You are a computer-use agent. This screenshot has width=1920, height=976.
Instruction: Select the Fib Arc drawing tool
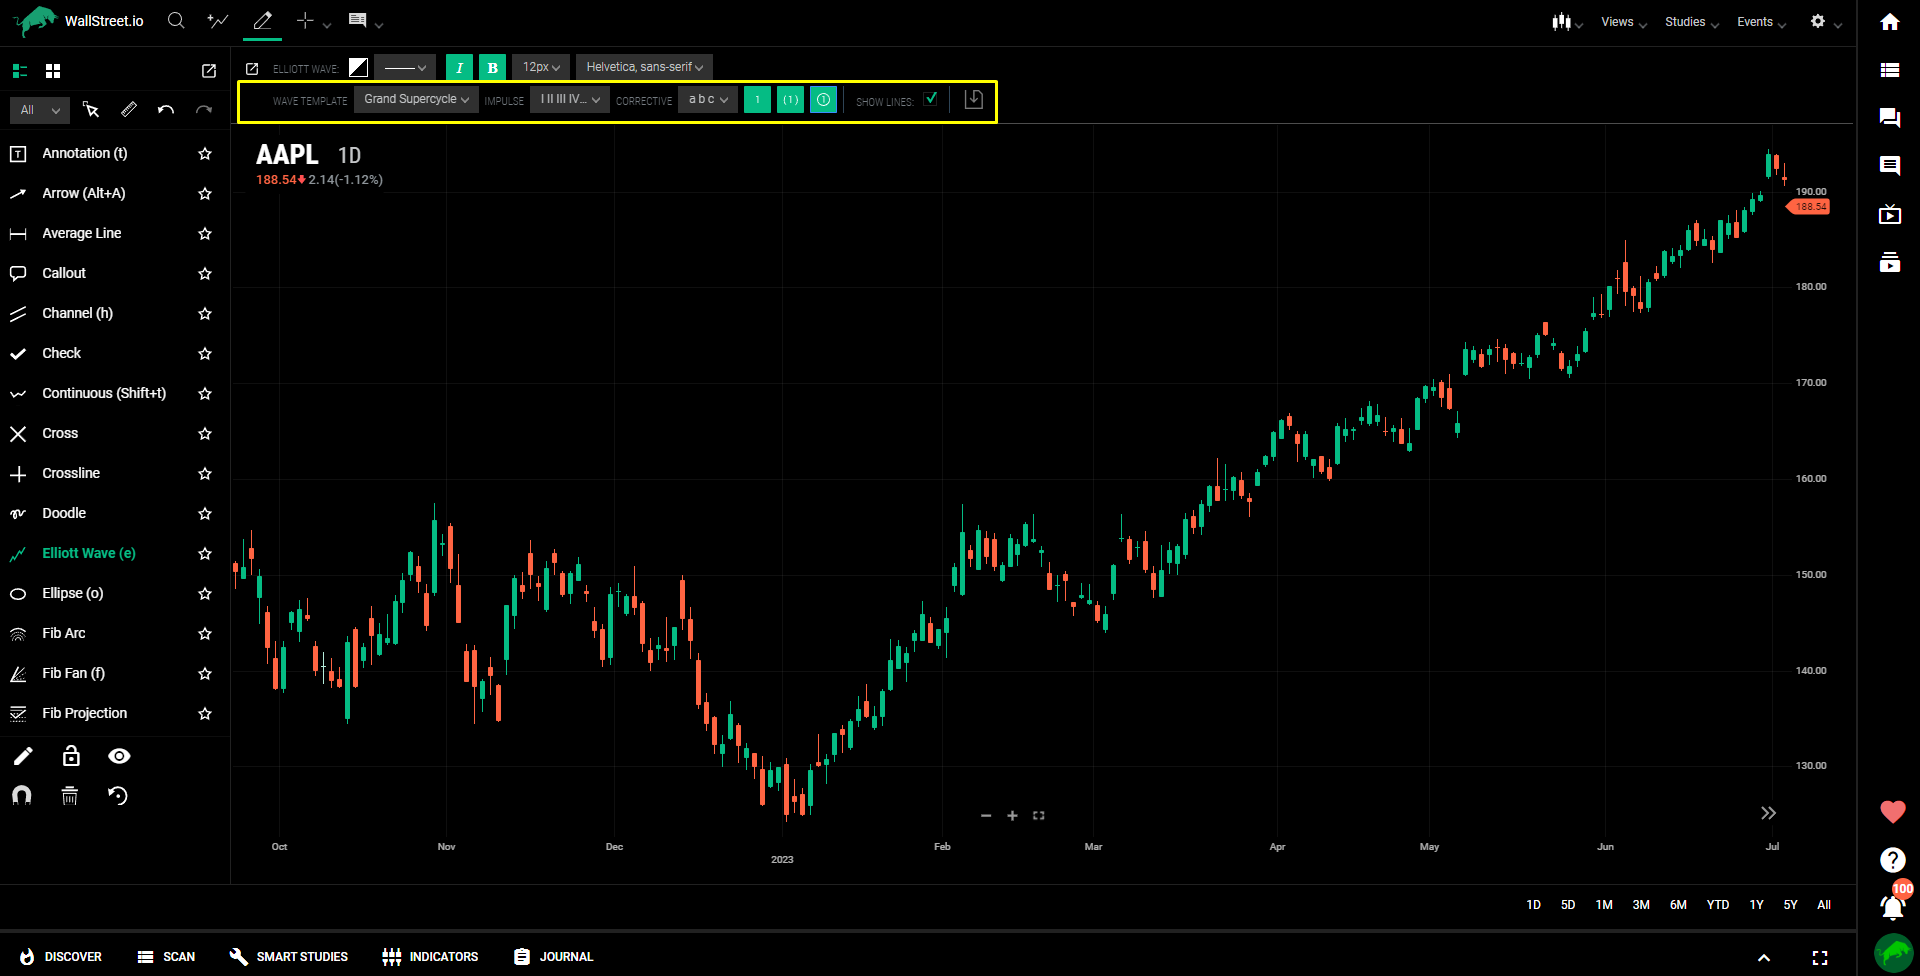click(64, 633)
